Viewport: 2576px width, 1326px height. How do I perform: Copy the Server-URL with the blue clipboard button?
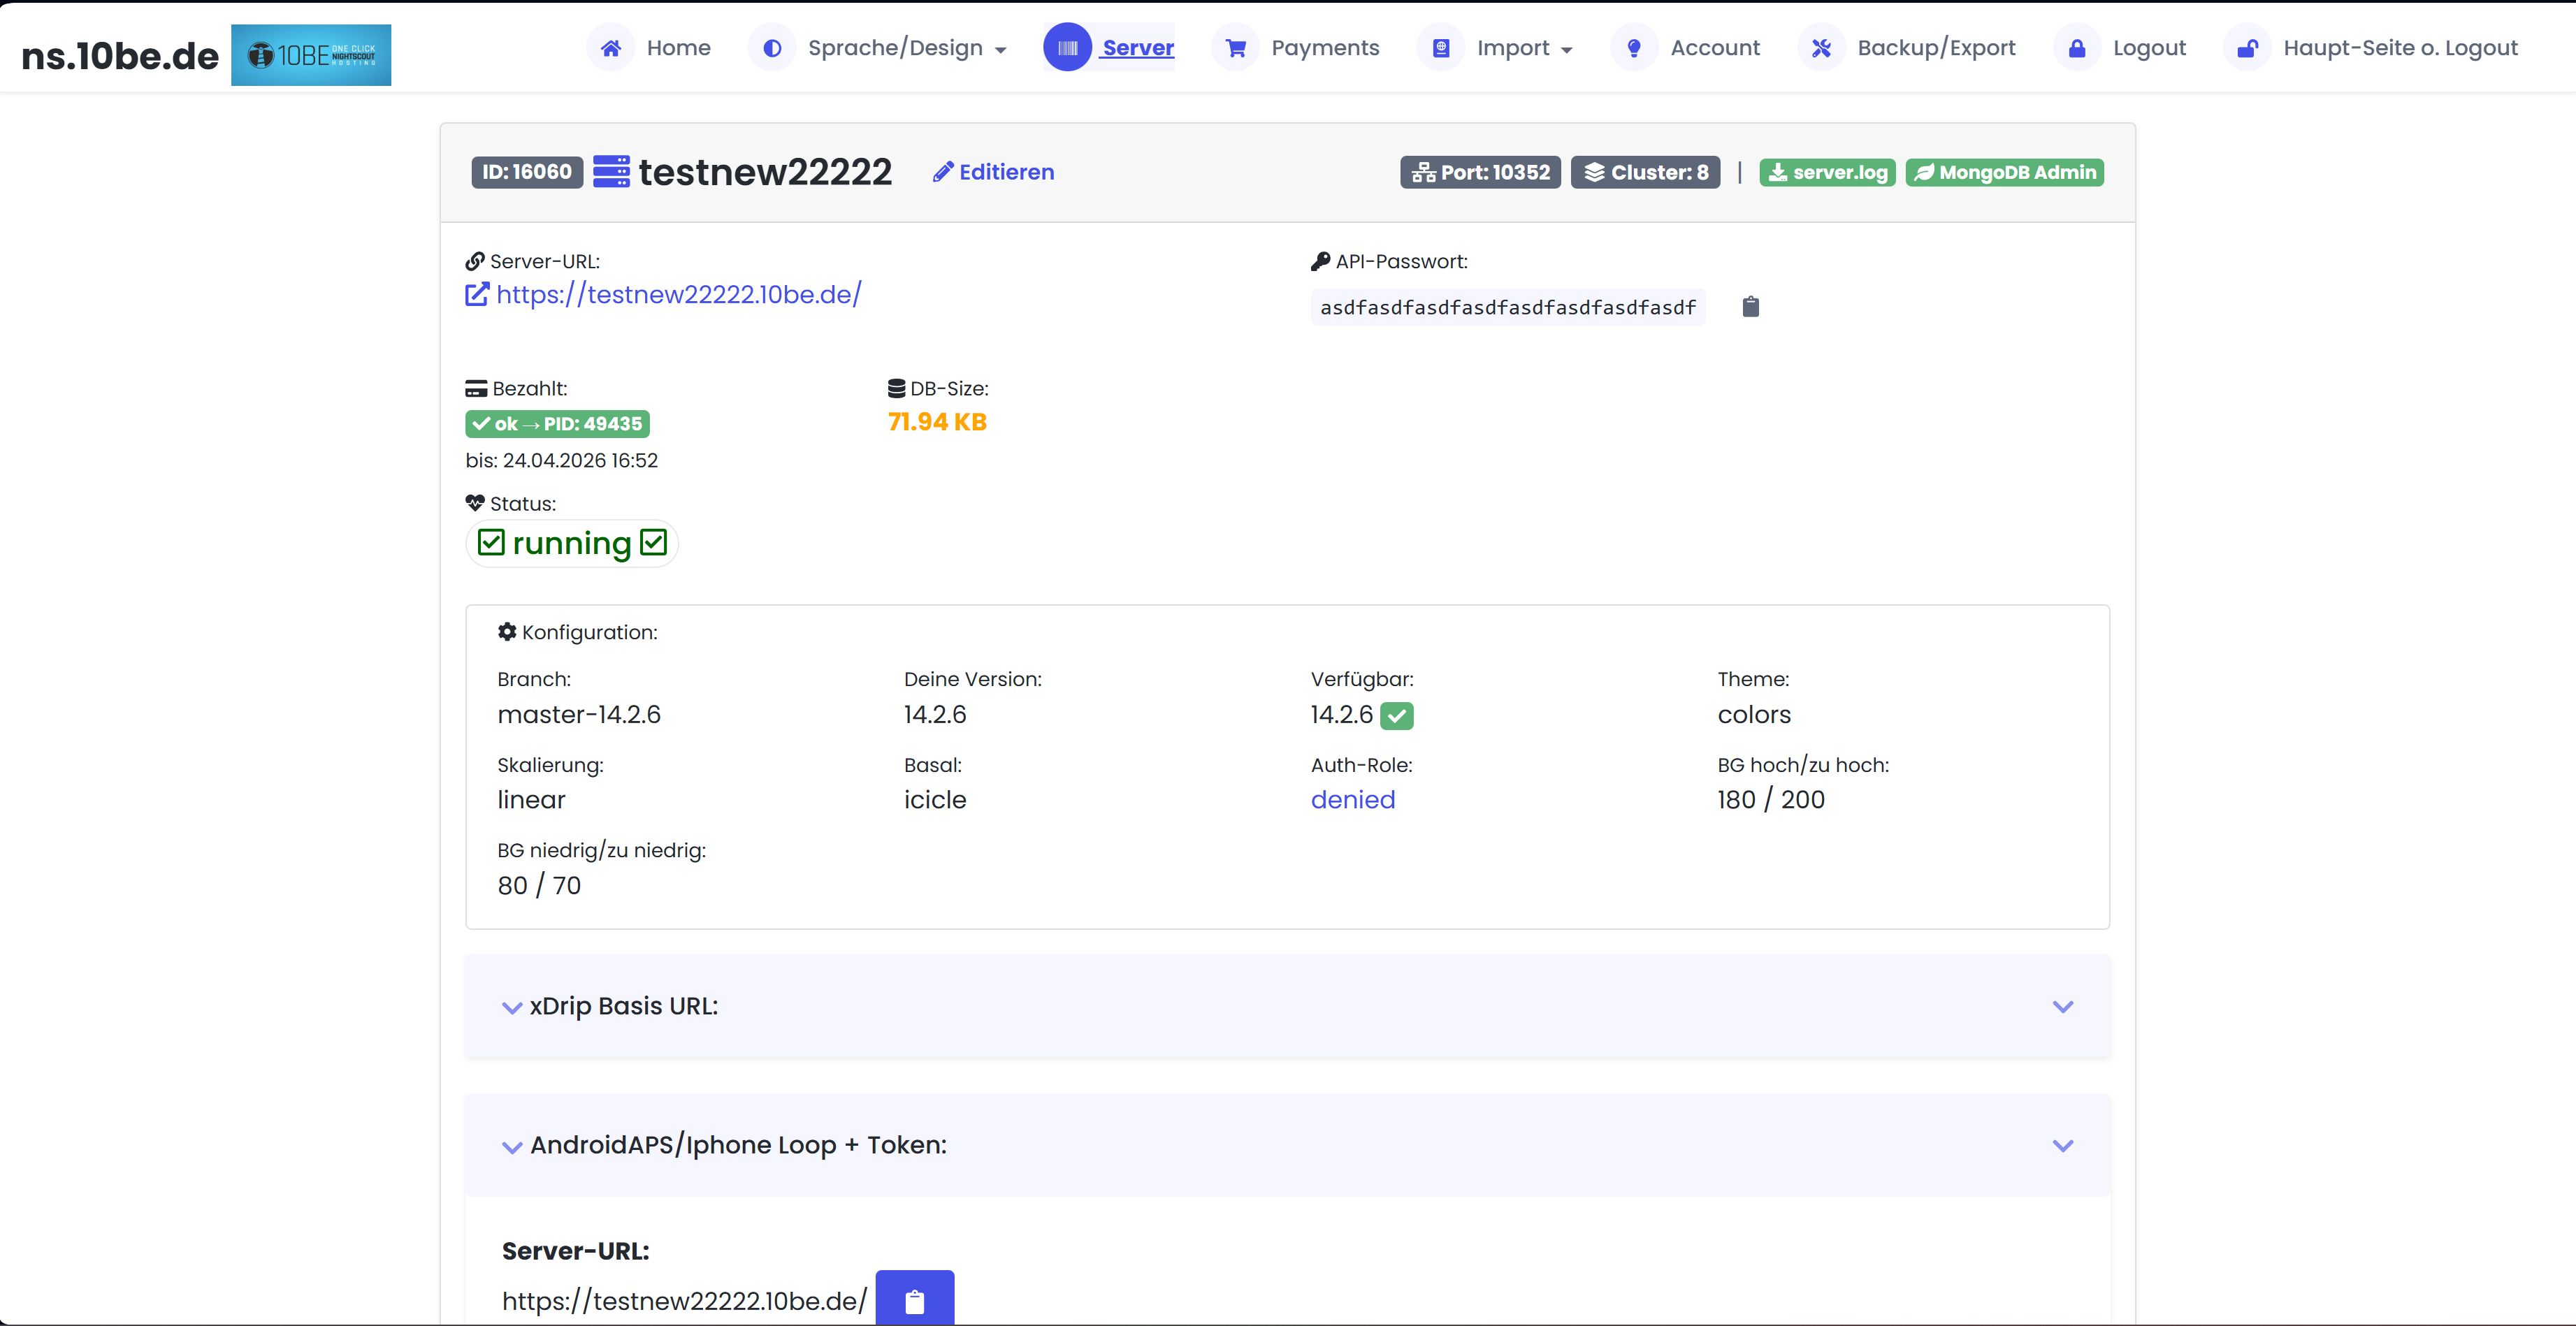pyautogui.click(x=914, y=1300)
